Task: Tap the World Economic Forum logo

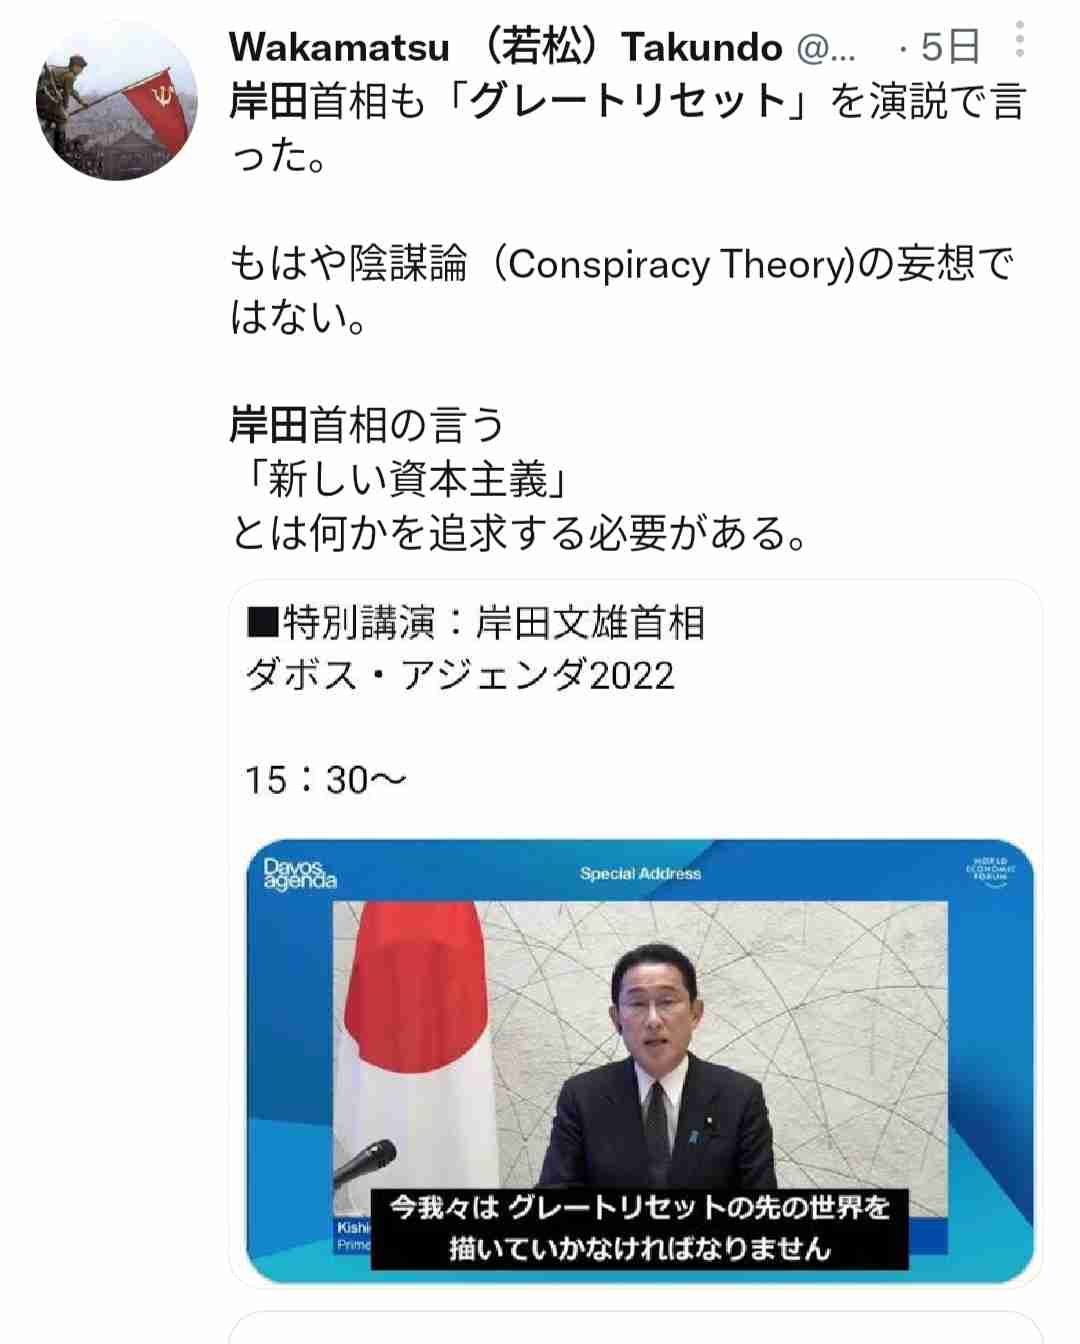Action: point(990,871)
